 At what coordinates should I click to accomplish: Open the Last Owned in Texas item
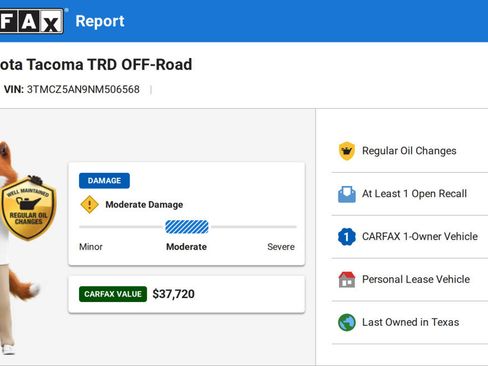(410, 322)
